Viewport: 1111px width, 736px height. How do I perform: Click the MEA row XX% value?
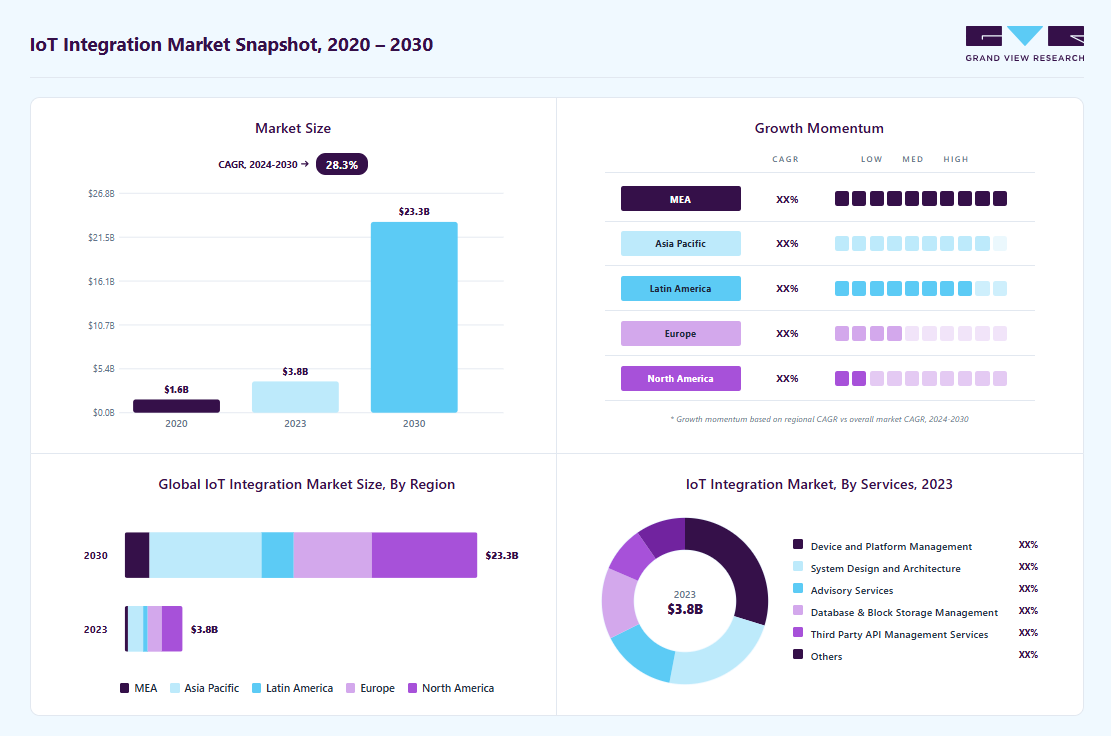tap(787, 200)
